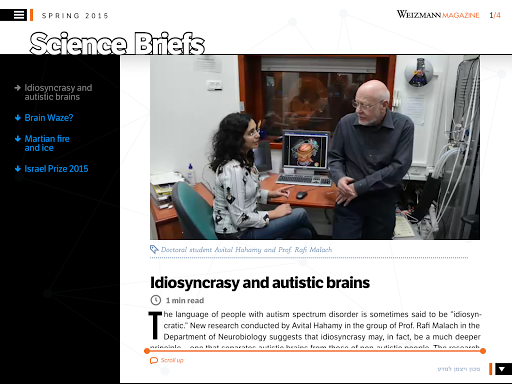Click the left handle of orange scroll bar
512x384 pixels.
click(x=147, y=351)
